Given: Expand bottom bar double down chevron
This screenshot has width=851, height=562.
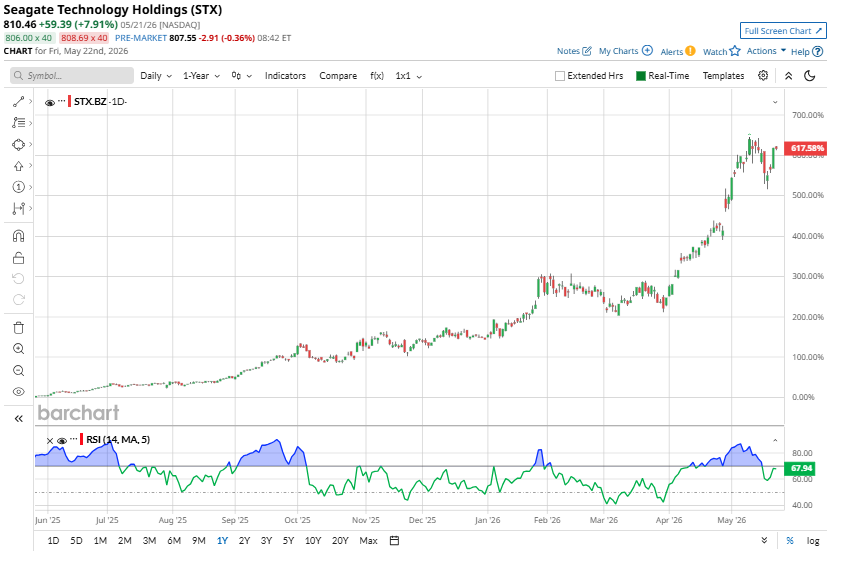Looking at the screenshot, I should click(x=764, y=540).
